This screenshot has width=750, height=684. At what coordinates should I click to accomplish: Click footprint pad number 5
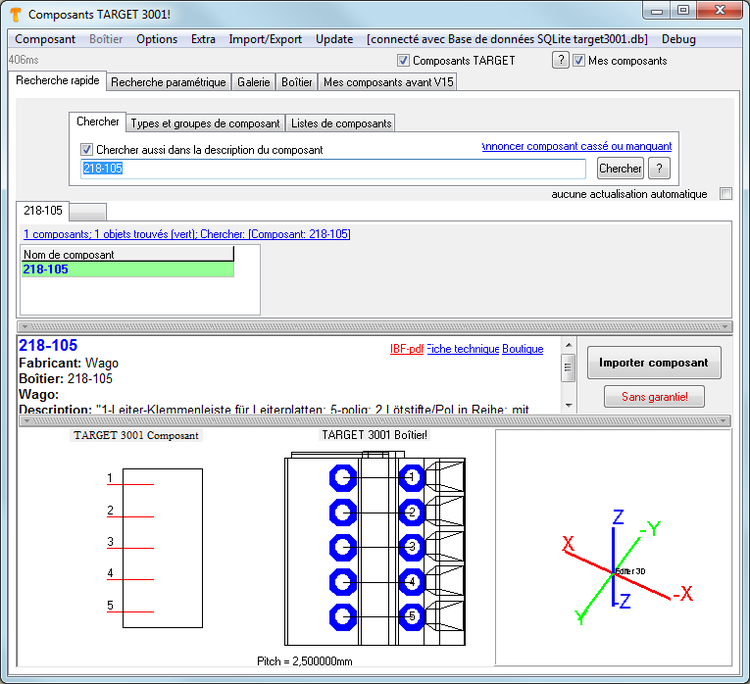point(412,617)
